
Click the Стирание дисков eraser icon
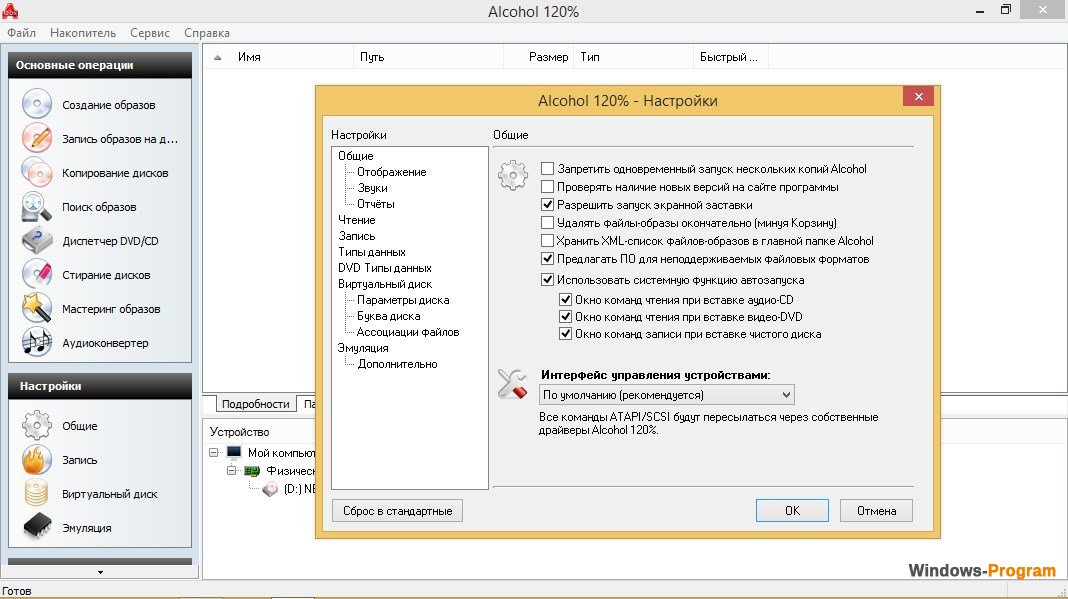click(37, 275)
